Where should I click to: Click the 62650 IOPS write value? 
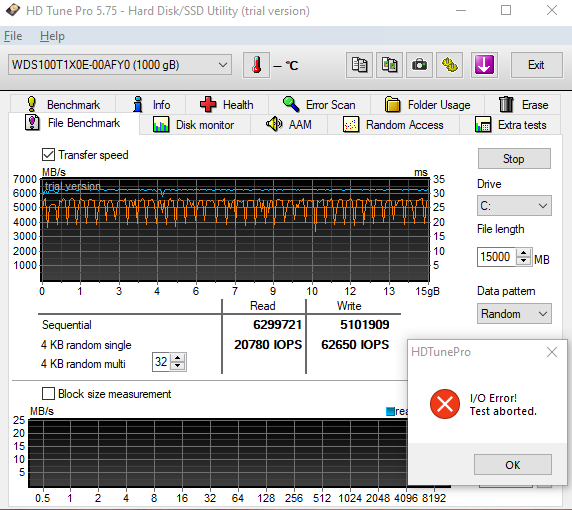(355, 345)
